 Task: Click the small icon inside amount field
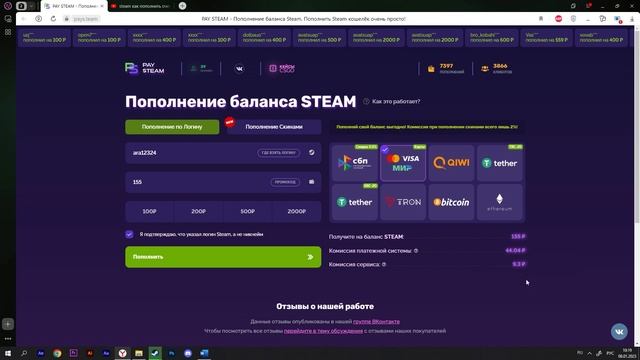pyautogui.click(x=311, y=182)
